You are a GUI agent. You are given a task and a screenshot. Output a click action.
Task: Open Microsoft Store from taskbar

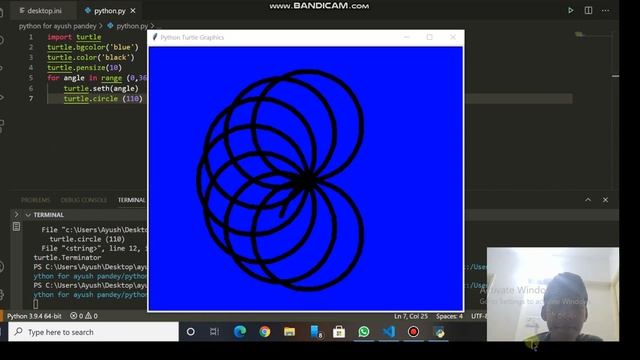tap(339, 332)
